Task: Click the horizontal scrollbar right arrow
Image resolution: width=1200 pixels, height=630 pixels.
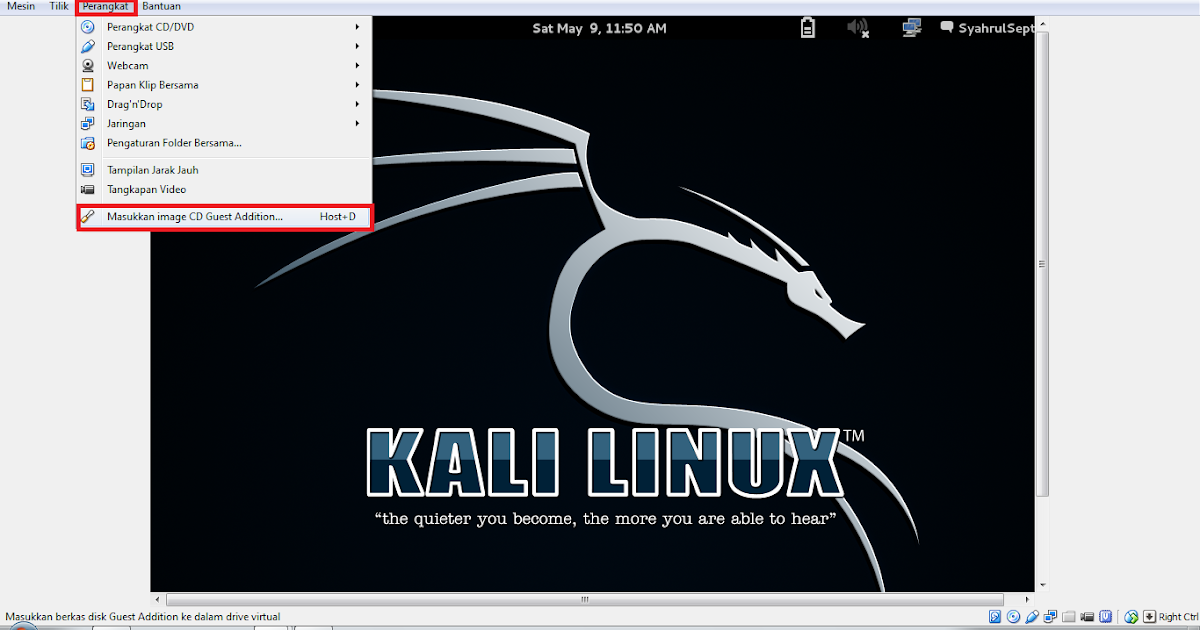Action: [1027, 600]
